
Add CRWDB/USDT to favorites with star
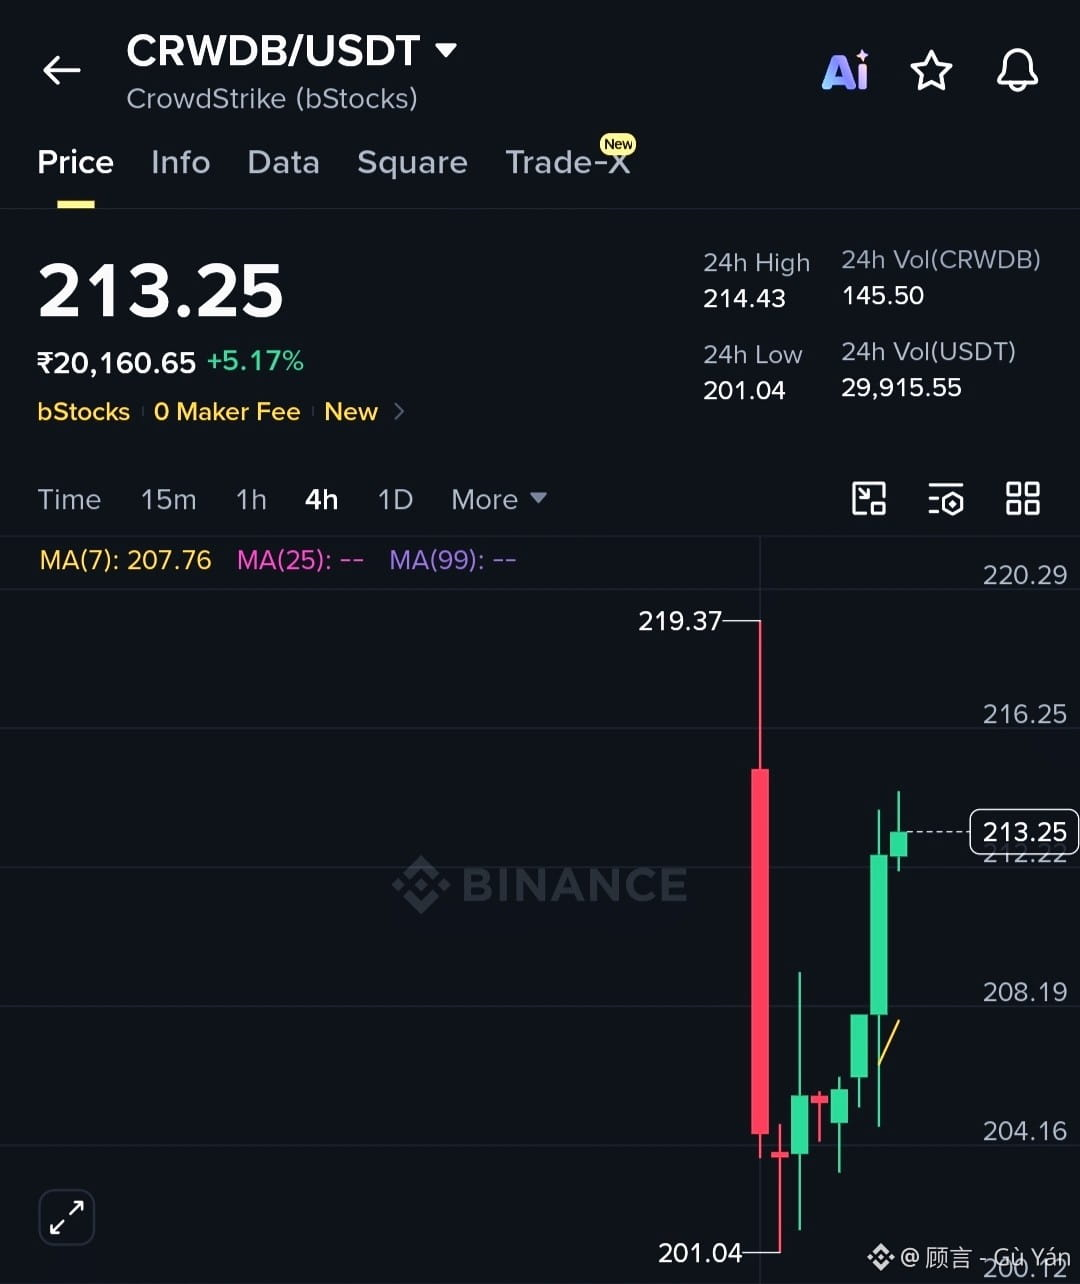click(931, 71)
